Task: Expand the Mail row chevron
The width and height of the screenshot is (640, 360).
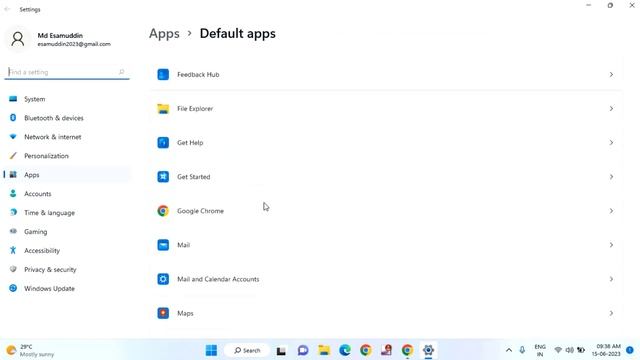Action: 611,245
